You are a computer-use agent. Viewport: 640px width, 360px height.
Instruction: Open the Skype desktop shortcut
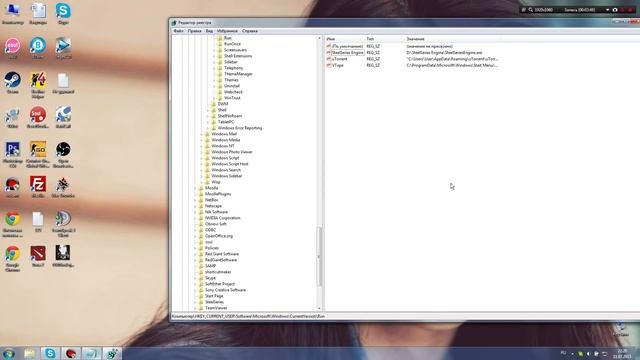click(x=63, y=13)
